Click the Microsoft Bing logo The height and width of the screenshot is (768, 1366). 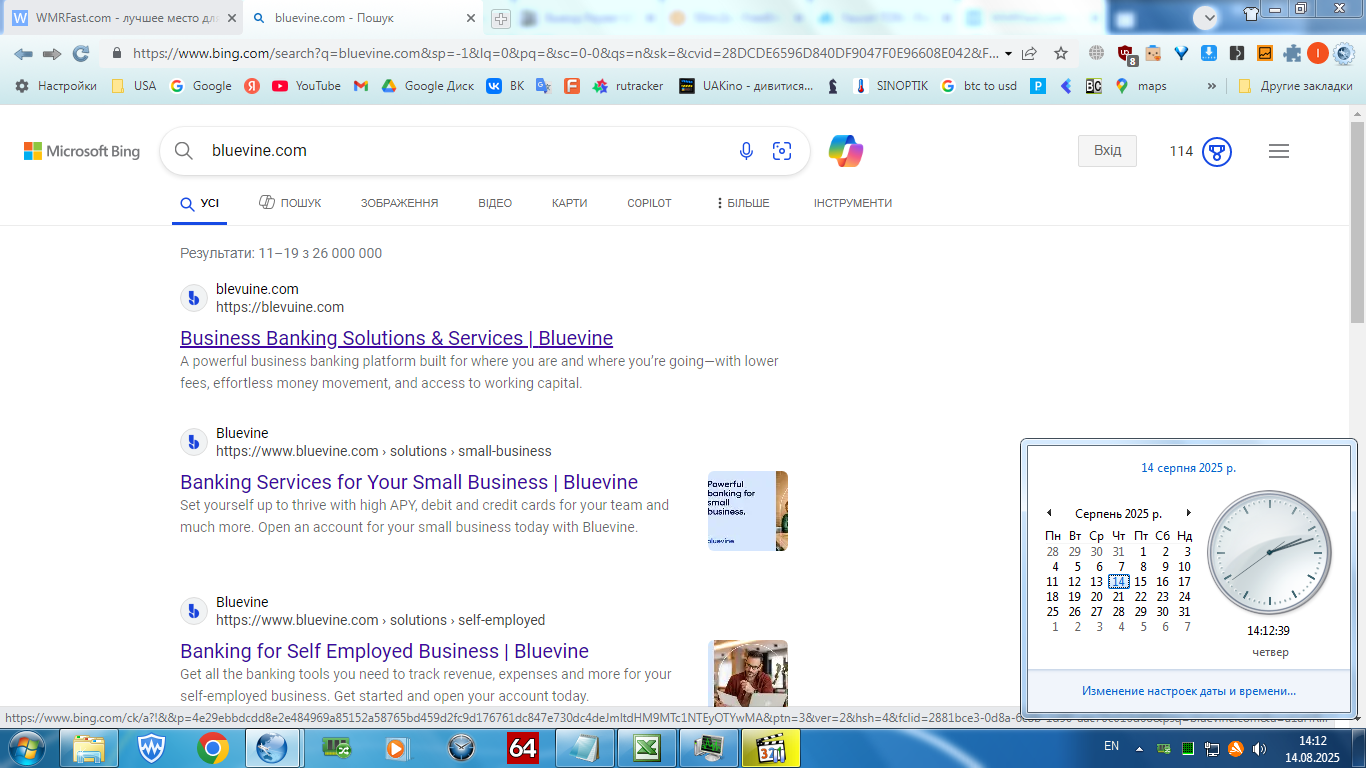[82, 151]
